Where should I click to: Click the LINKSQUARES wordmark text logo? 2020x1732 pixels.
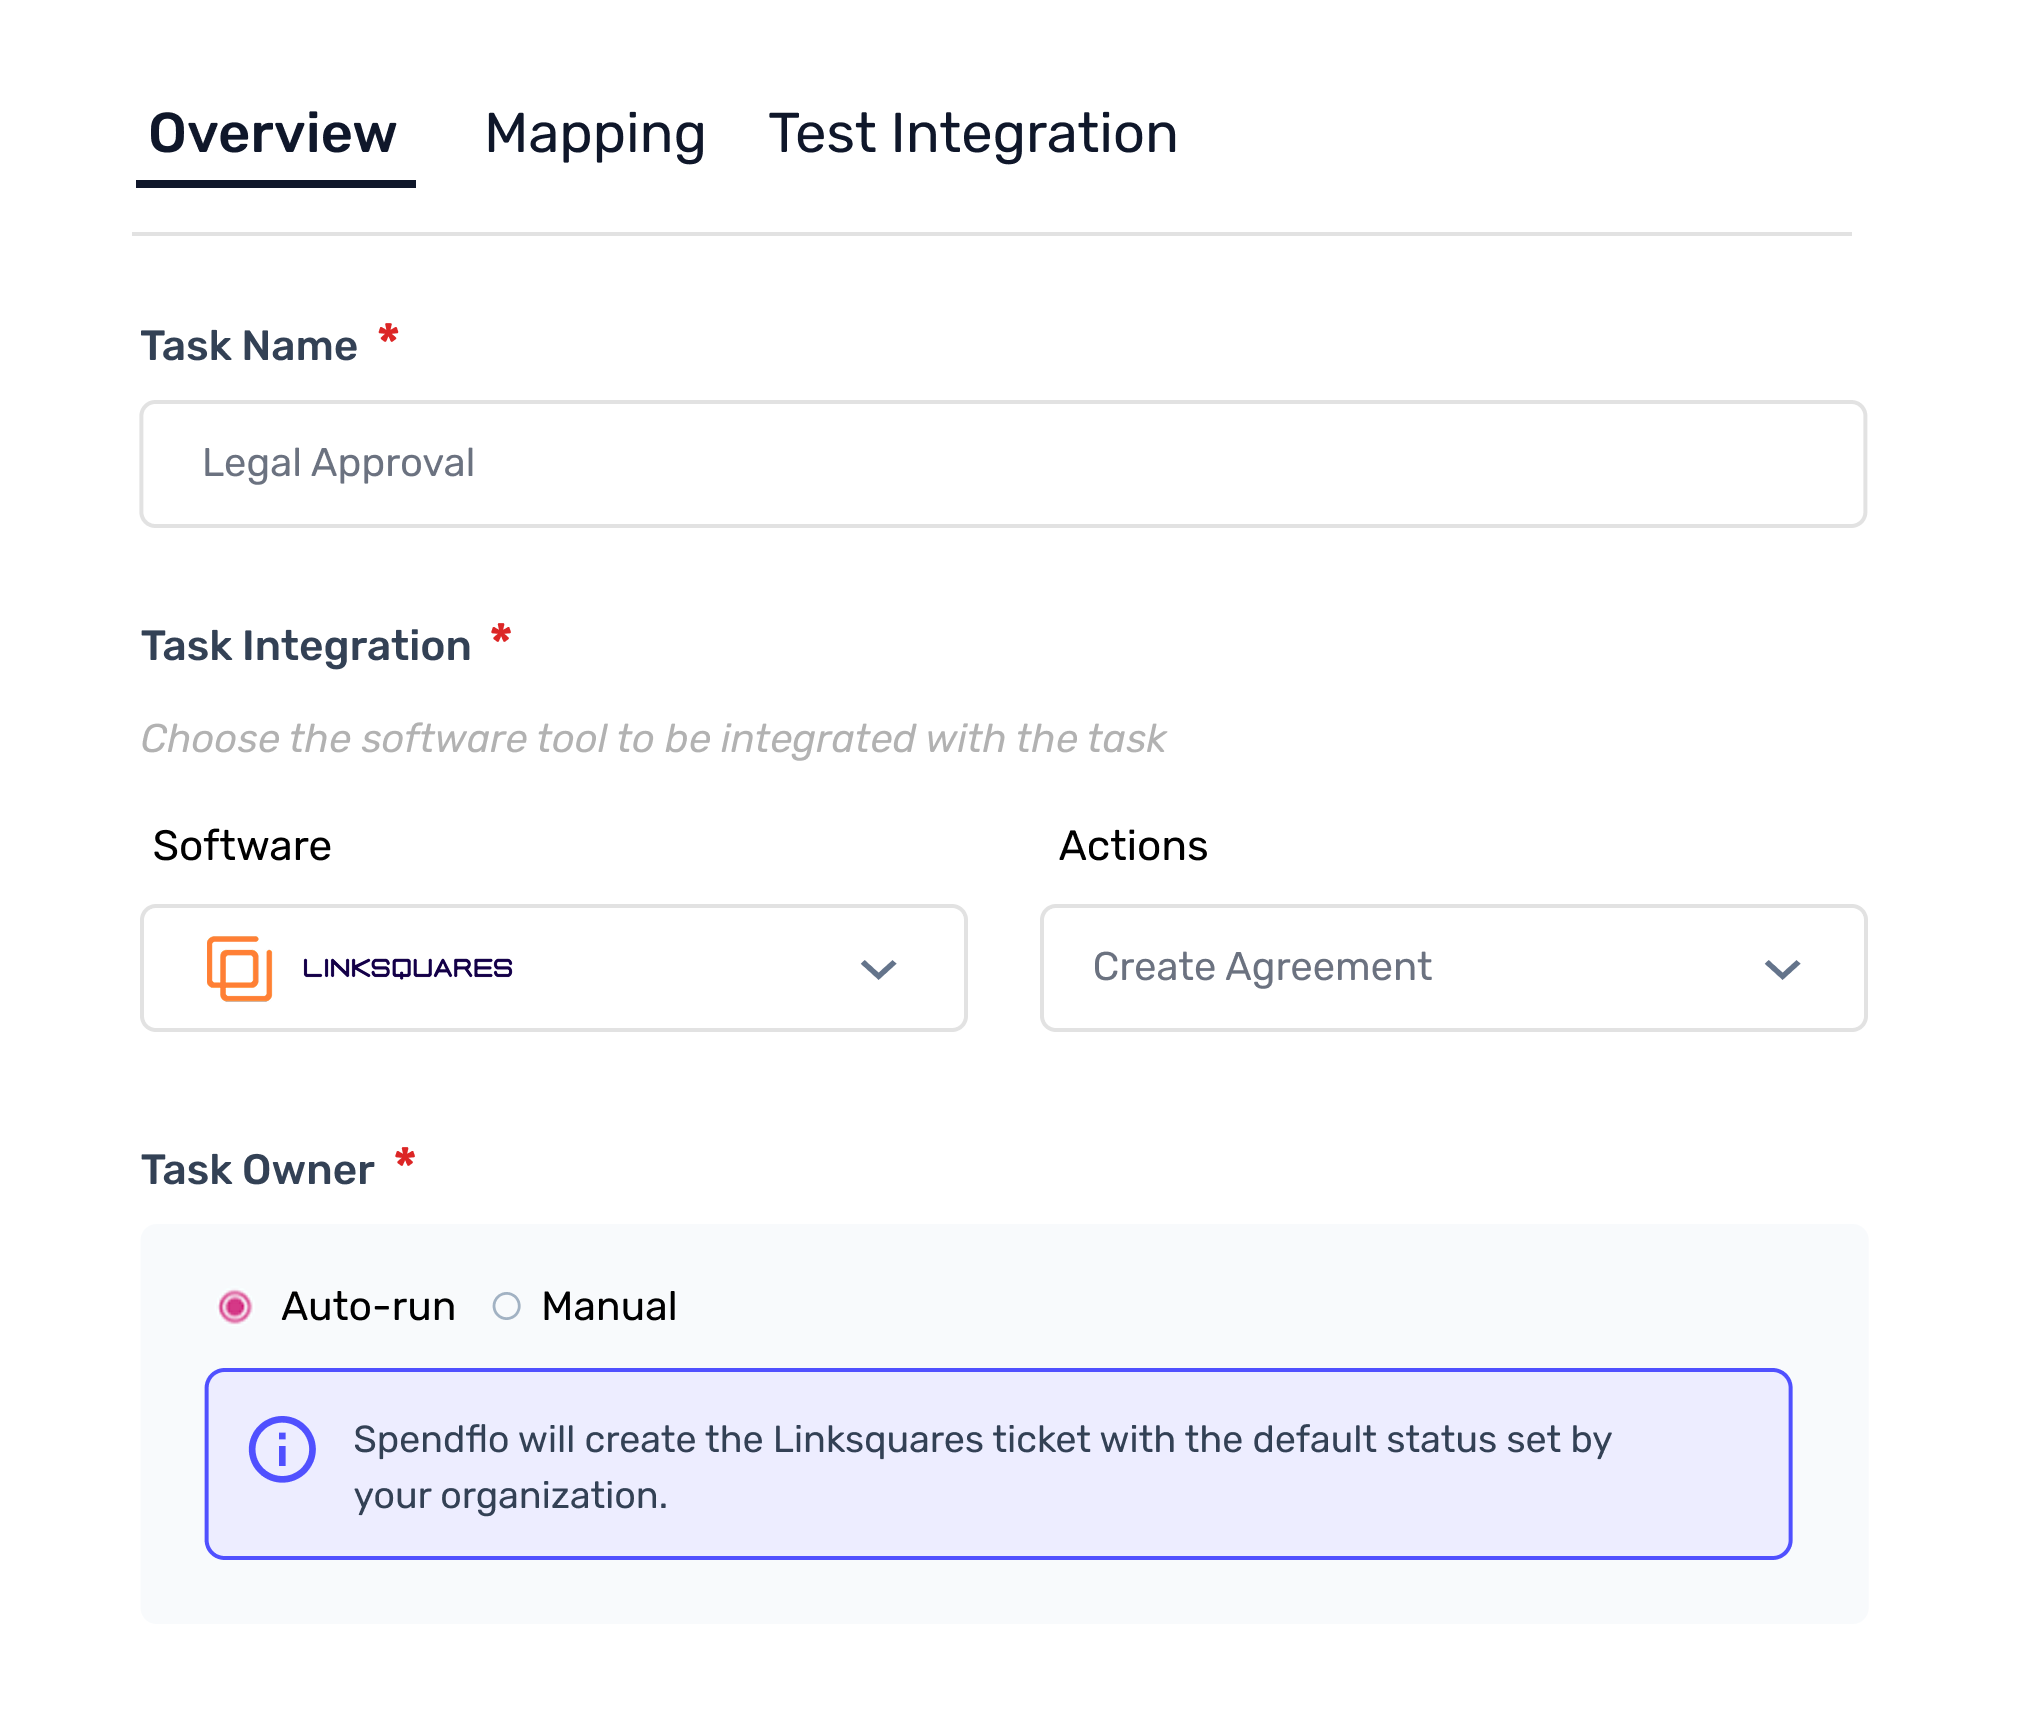coord(407,968)
